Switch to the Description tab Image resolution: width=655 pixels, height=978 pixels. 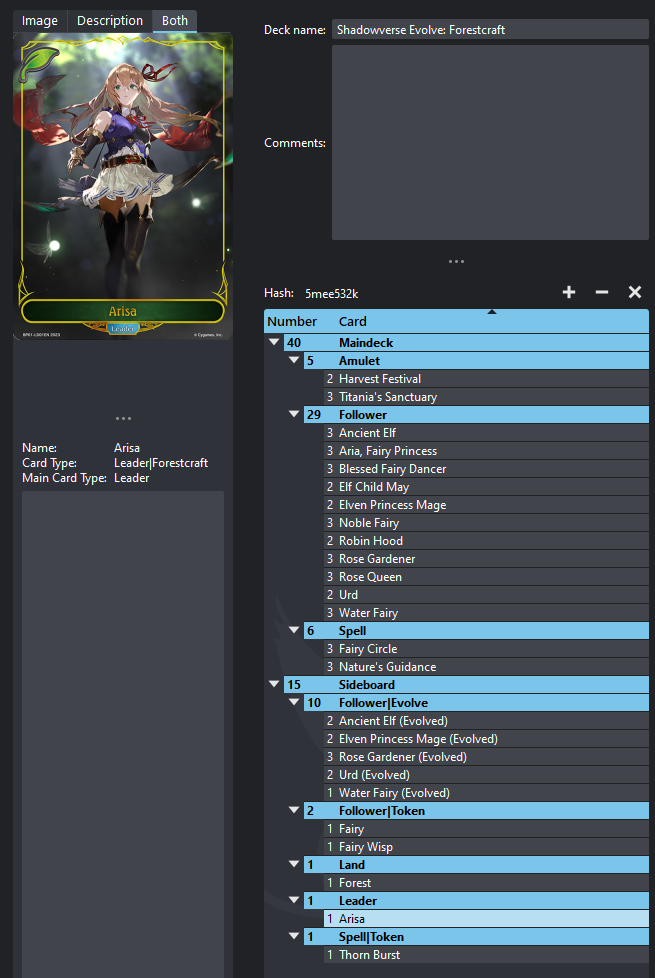(110, 21)
